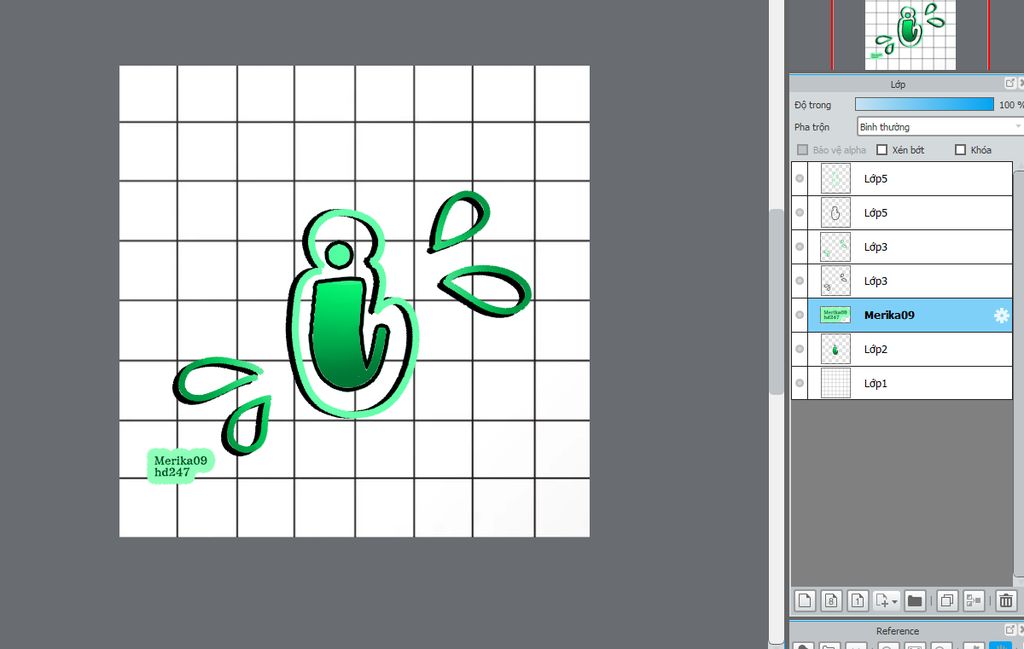Enable the Xén bớt clipping checkbox
Viewport: 1024px width, 649px height.
coord(882,150)
